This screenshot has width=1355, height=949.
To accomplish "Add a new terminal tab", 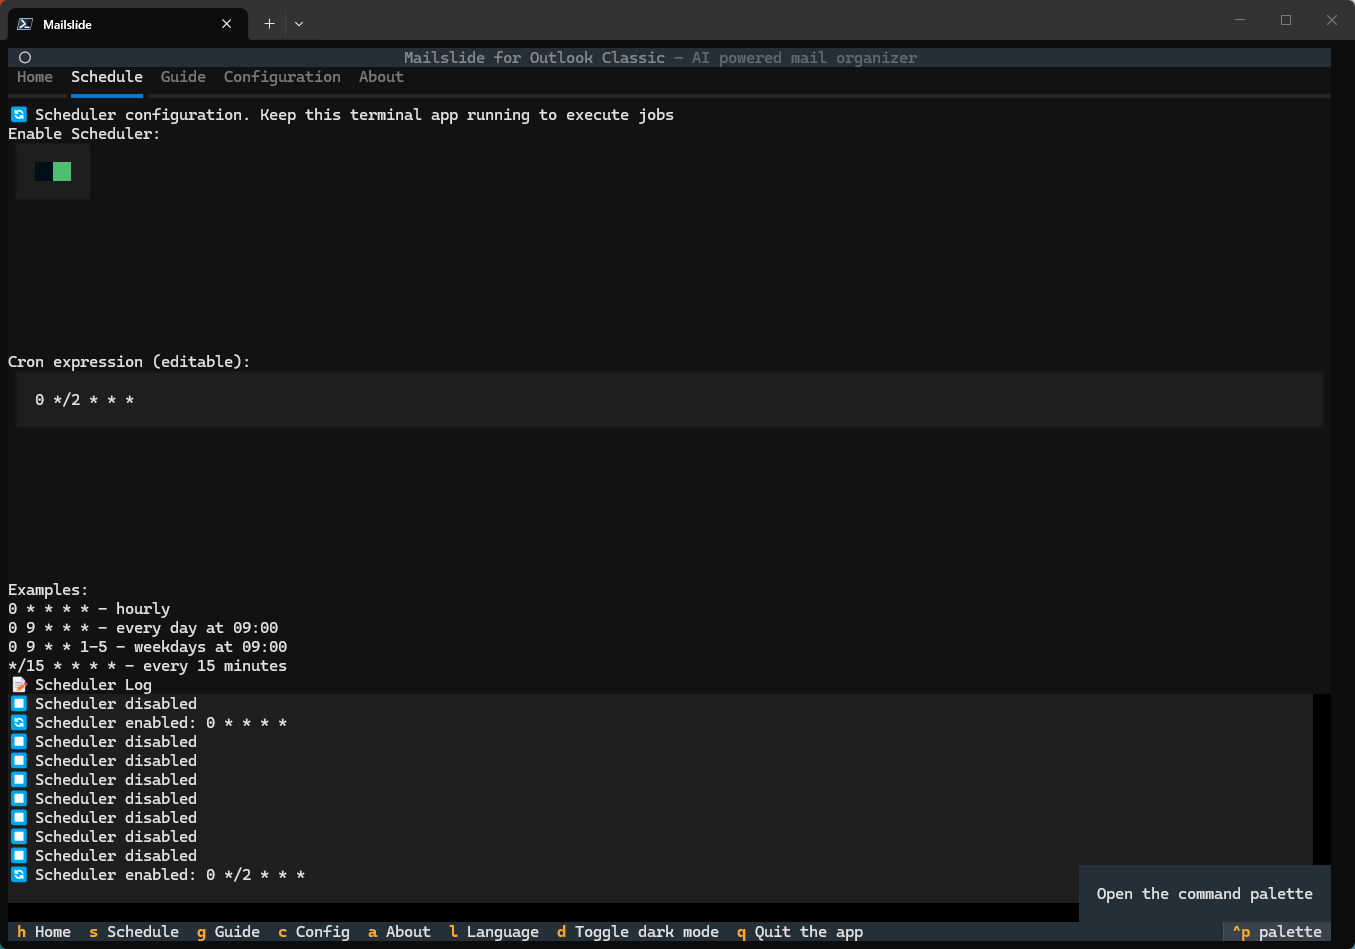I will tap(269, 24).
